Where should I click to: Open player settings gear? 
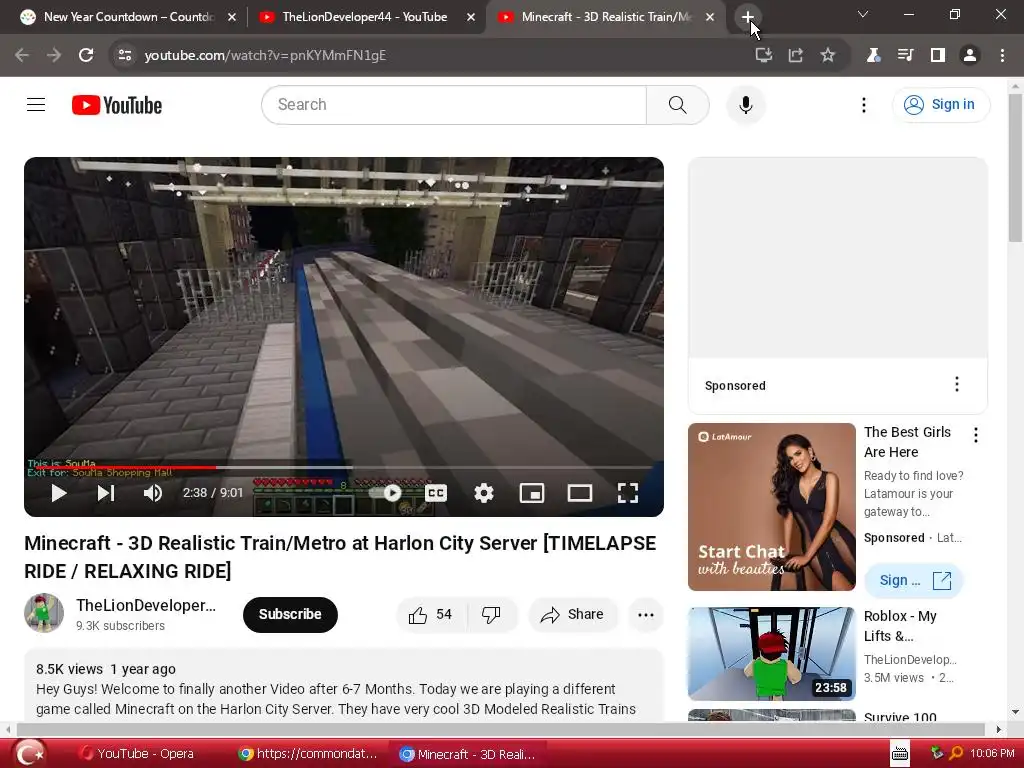(483, 493)
